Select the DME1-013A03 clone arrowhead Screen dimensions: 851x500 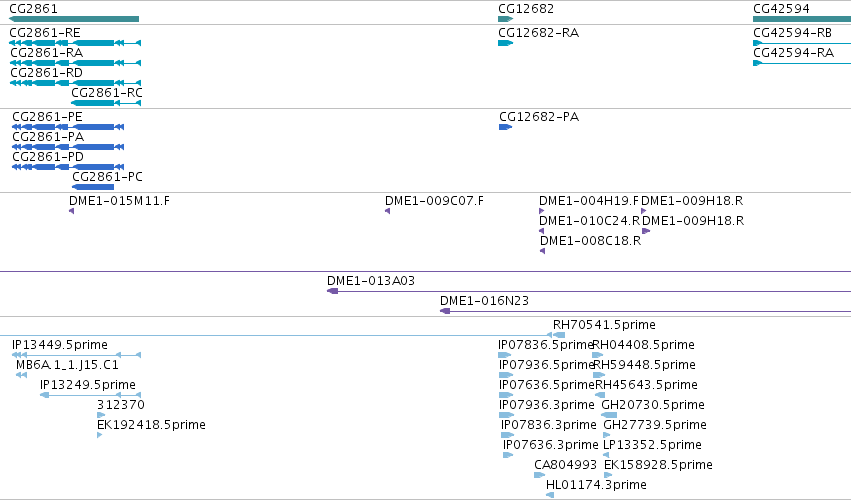[333, 292]
